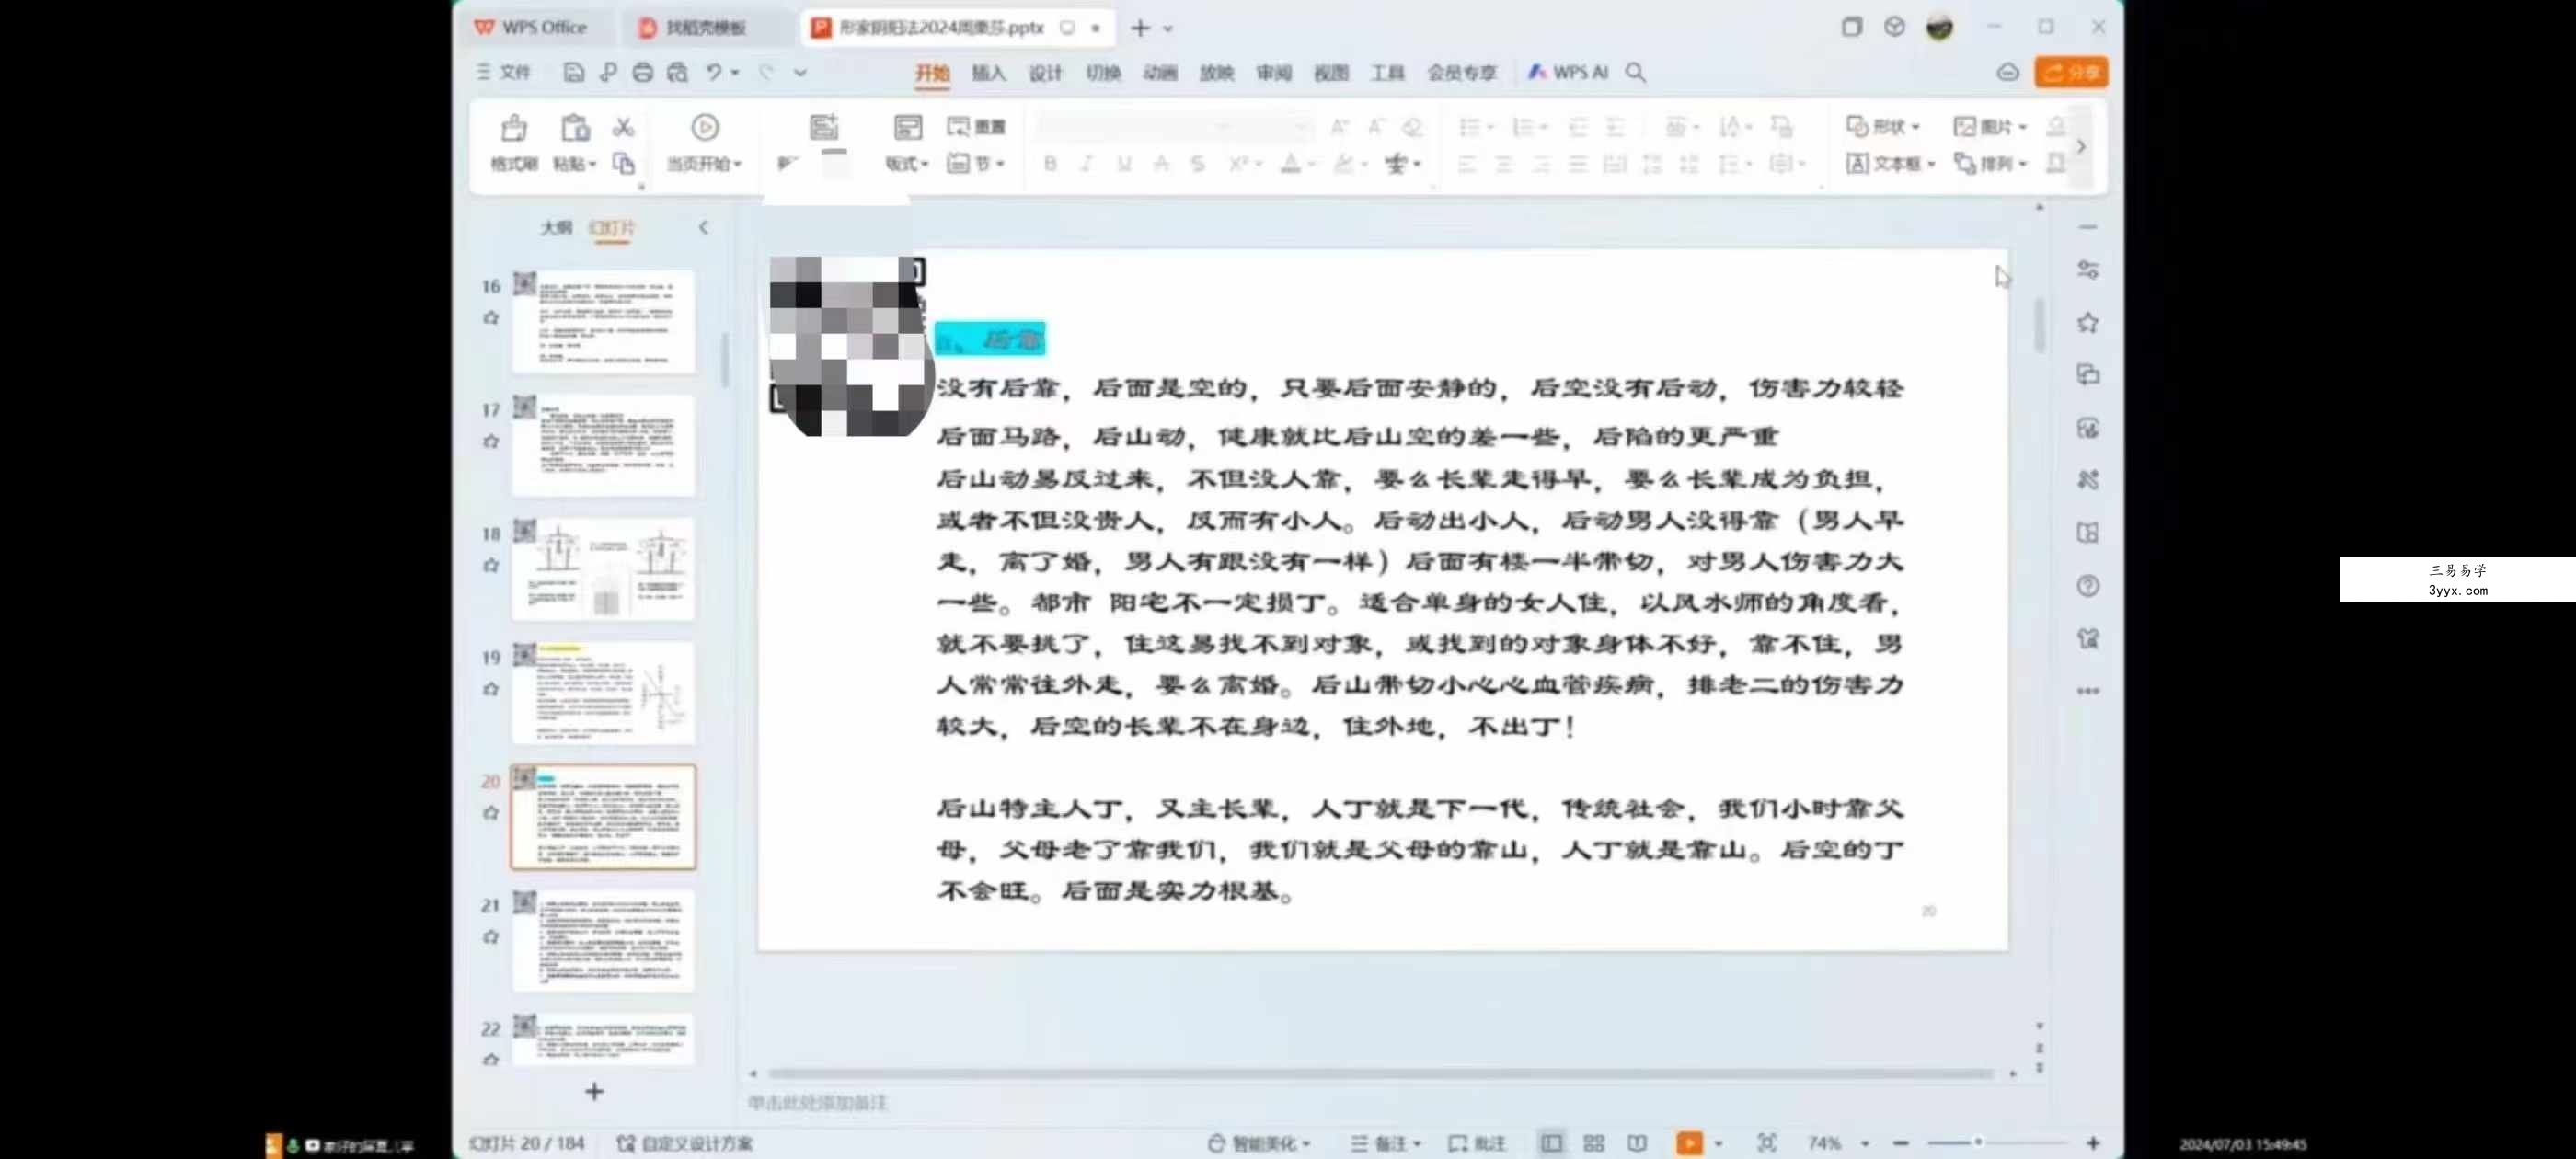The image size is (2576, 1159).
Task: Click the search magnifier beside WPS AI
Action: click(1635, 72)
